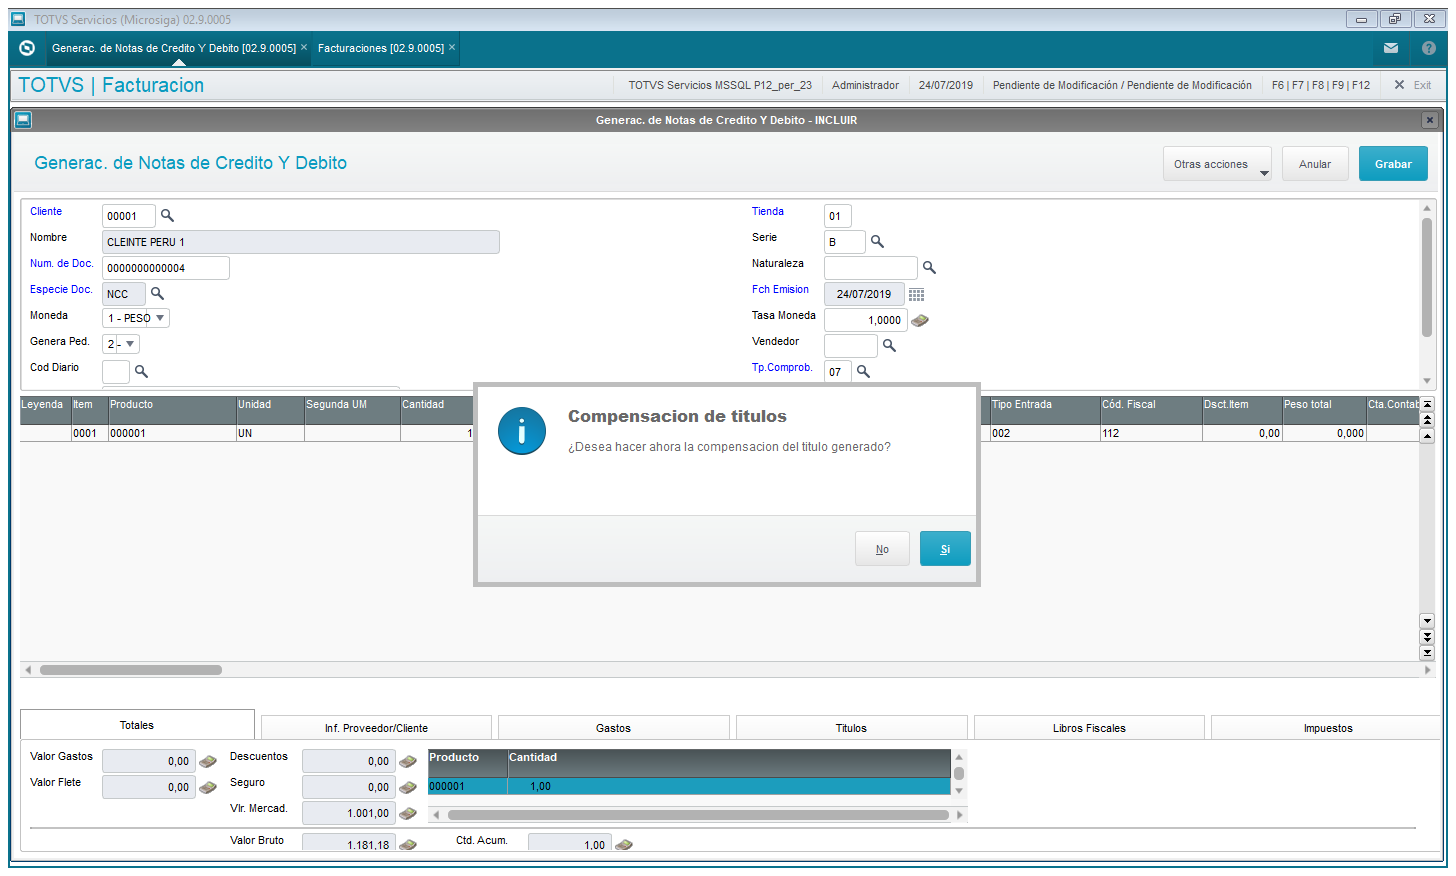The image size is (1456, 876).
Task: Click Tasa Moneda value field
Action: pyautogui.click(x=865, y=320)
